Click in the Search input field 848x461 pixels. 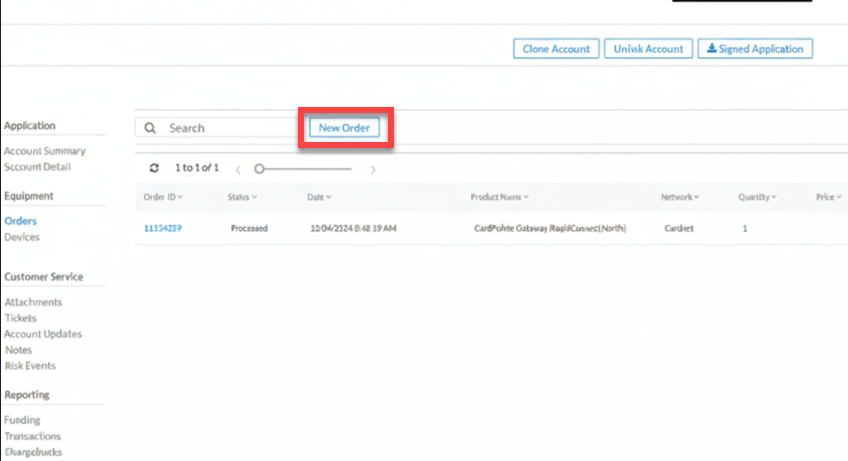click(x=225, y=128)
